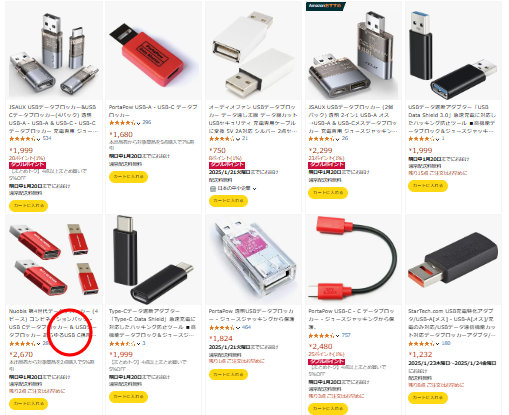Add the ¥1,232 StarTech adapter to cart
Screen dimensions: 509x415
pyautogui.click(x=428, y=397)
